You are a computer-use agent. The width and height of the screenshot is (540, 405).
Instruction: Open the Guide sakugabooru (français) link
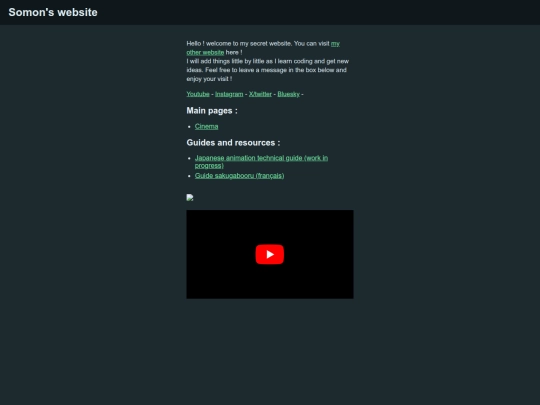(x=239, y=176)
